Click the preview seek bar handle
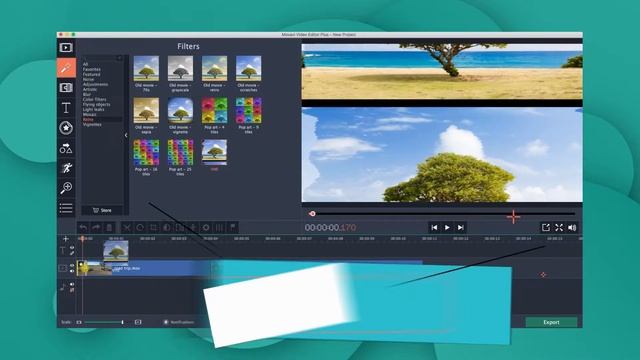Viewport: 640px width, 360px height. tap(312, 213)
